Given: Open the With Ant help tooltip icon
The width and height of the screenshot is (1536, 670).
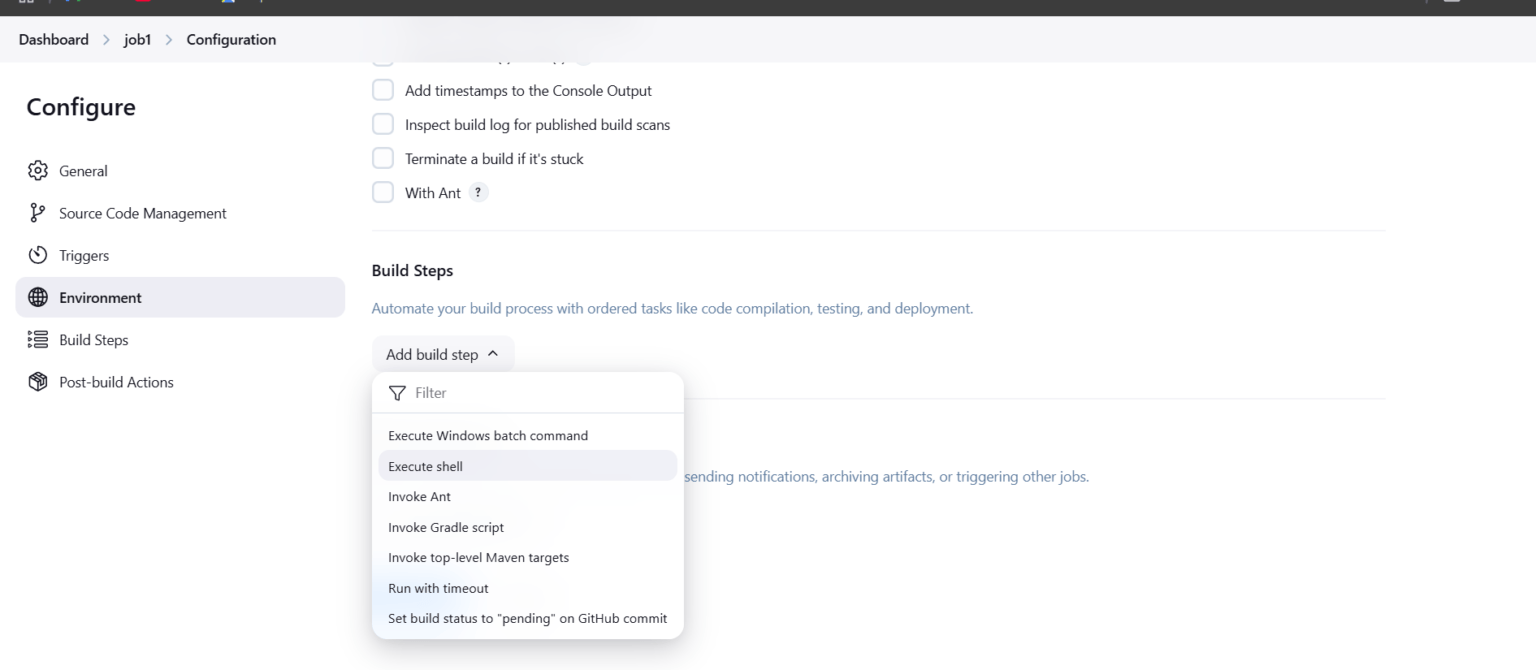Looking at the screenshot, I should tap(477, 192).
